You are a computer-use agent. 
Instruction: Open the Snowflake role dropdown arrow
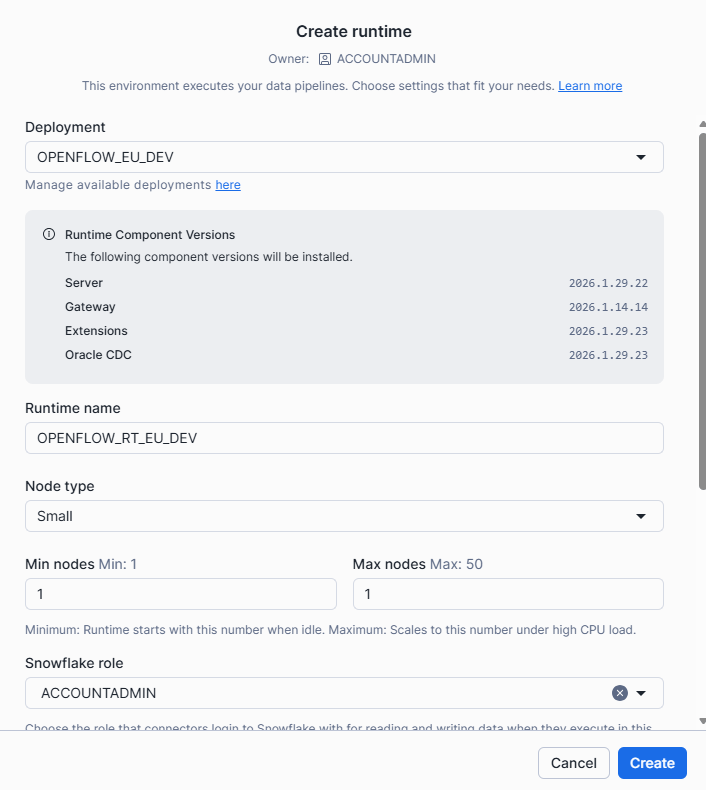642,693
